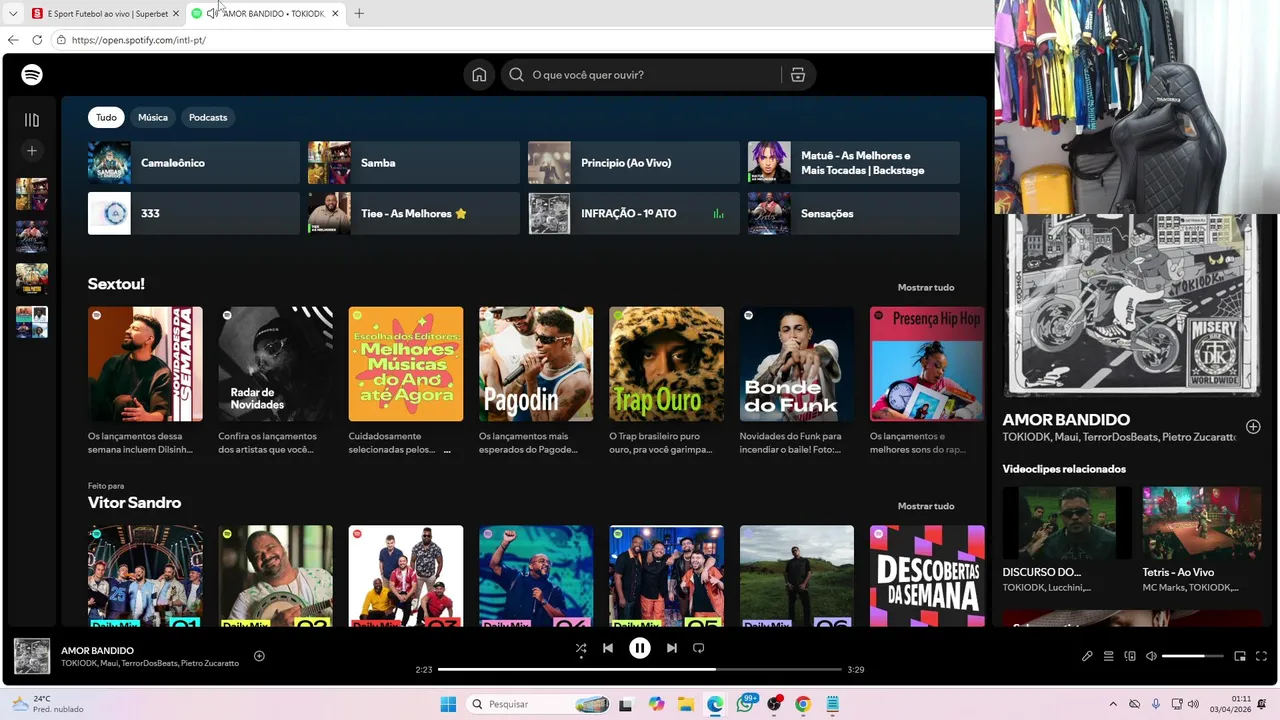This screenshot has height=720, width=1280.
Task: Open the Novidades da Semana playlist cover
Action: click(145, 364)
